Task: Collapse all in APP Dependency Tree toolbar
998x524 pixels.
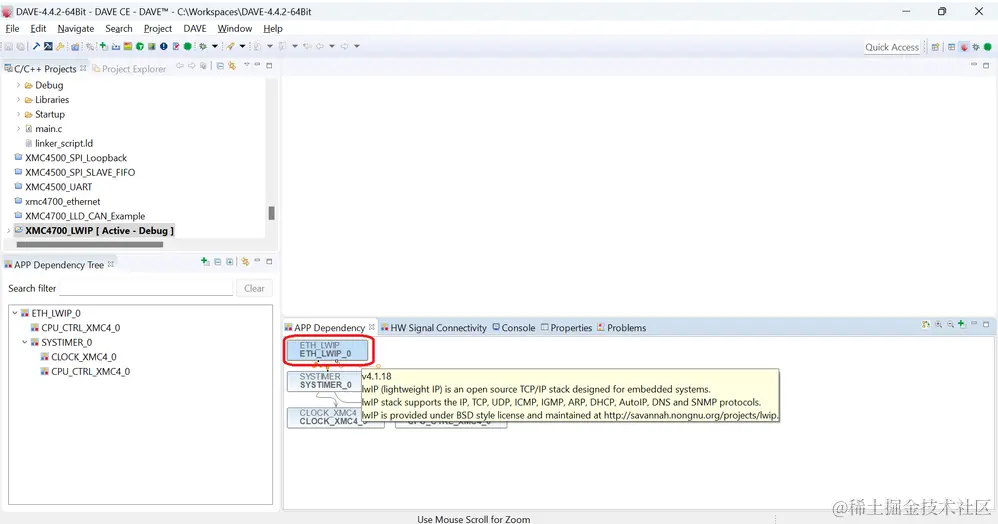Action: (218, 262)
